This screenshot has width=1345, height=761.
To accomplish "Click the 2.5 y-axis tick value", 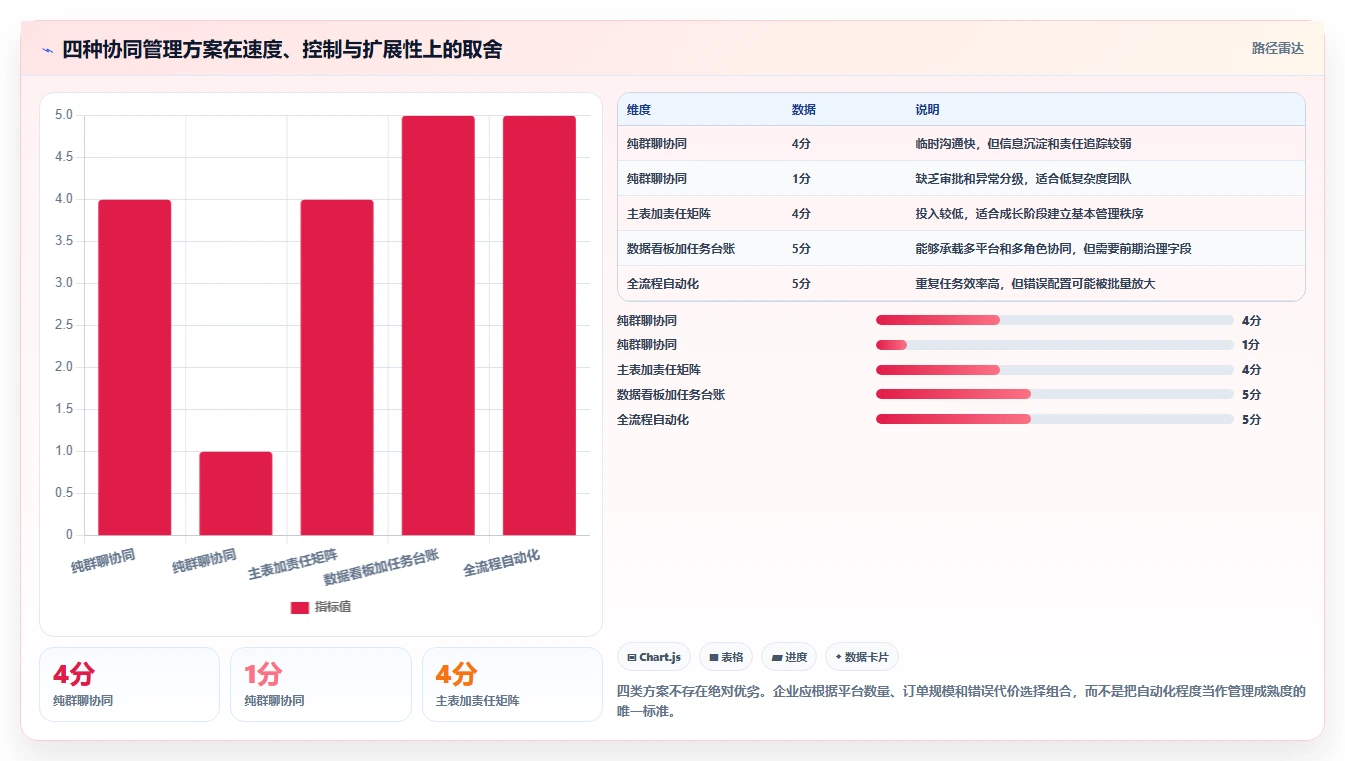I will coord(64,325).
